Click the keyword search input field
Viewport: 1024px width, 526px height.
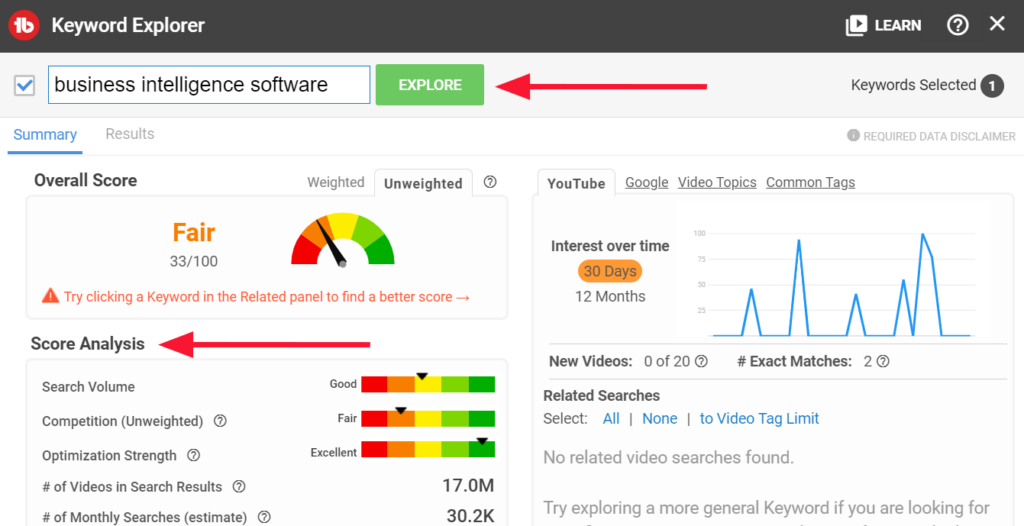pyautogui.click(x=209, y=85)
